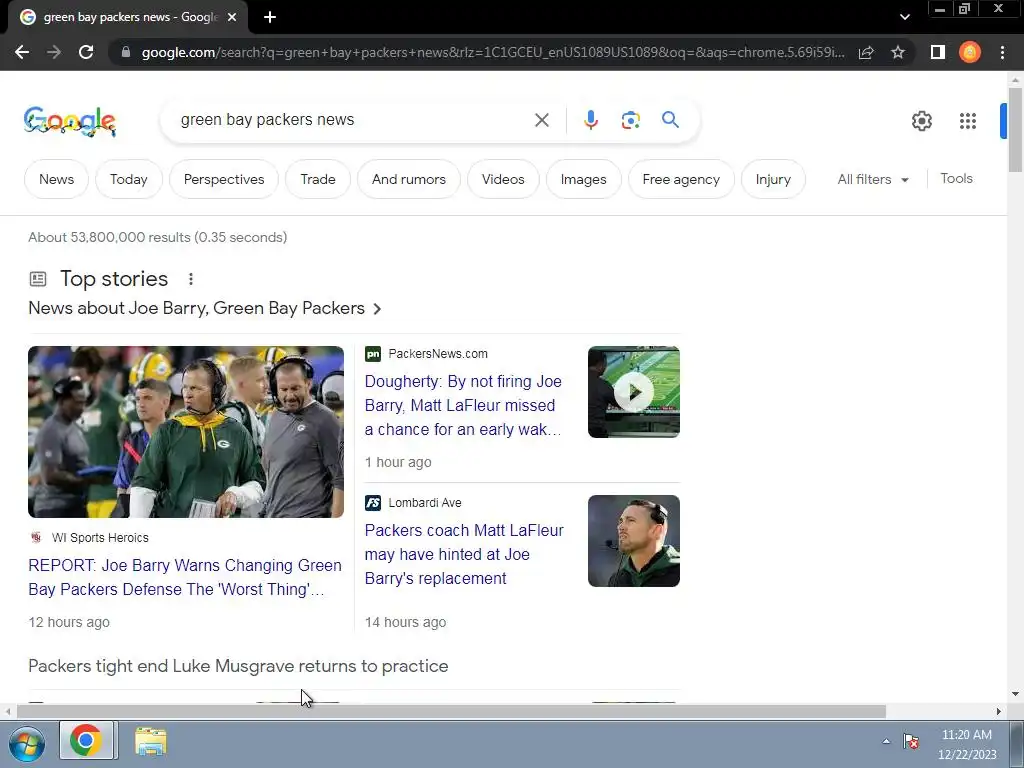
Task: Open the tab search chevron in the title bar
Action: click(904, 18)
